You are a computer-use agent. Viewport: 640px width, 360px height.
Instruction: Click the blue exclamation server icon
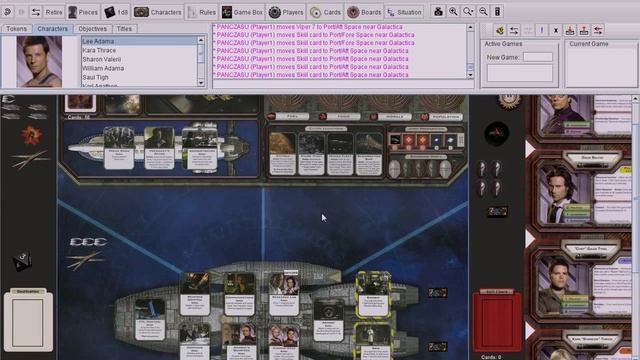point(542,30)
